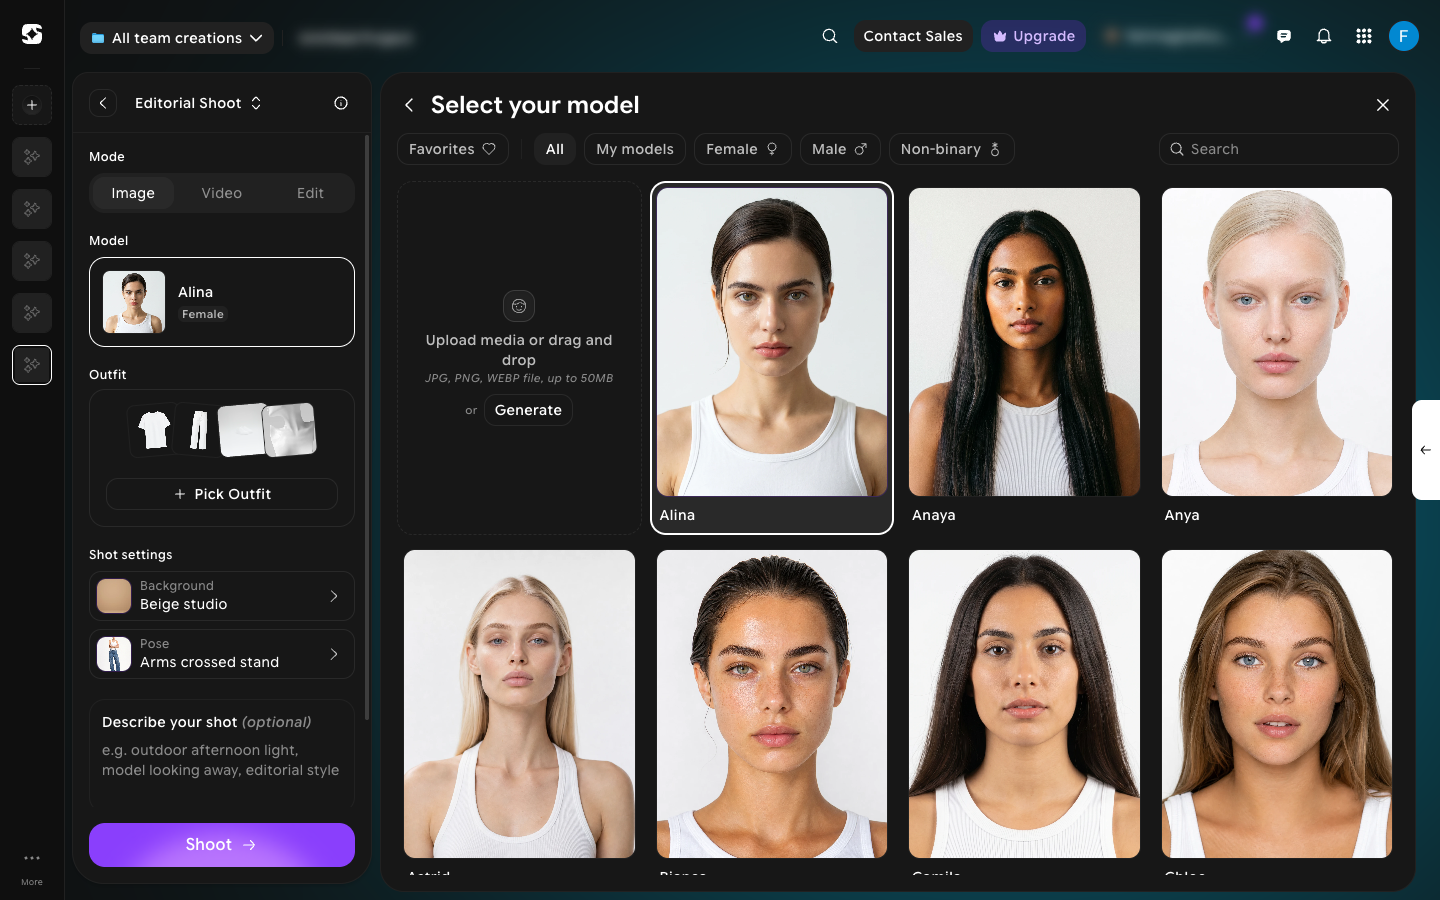Go back using the arrow beside Select your model

coord(409,105)
